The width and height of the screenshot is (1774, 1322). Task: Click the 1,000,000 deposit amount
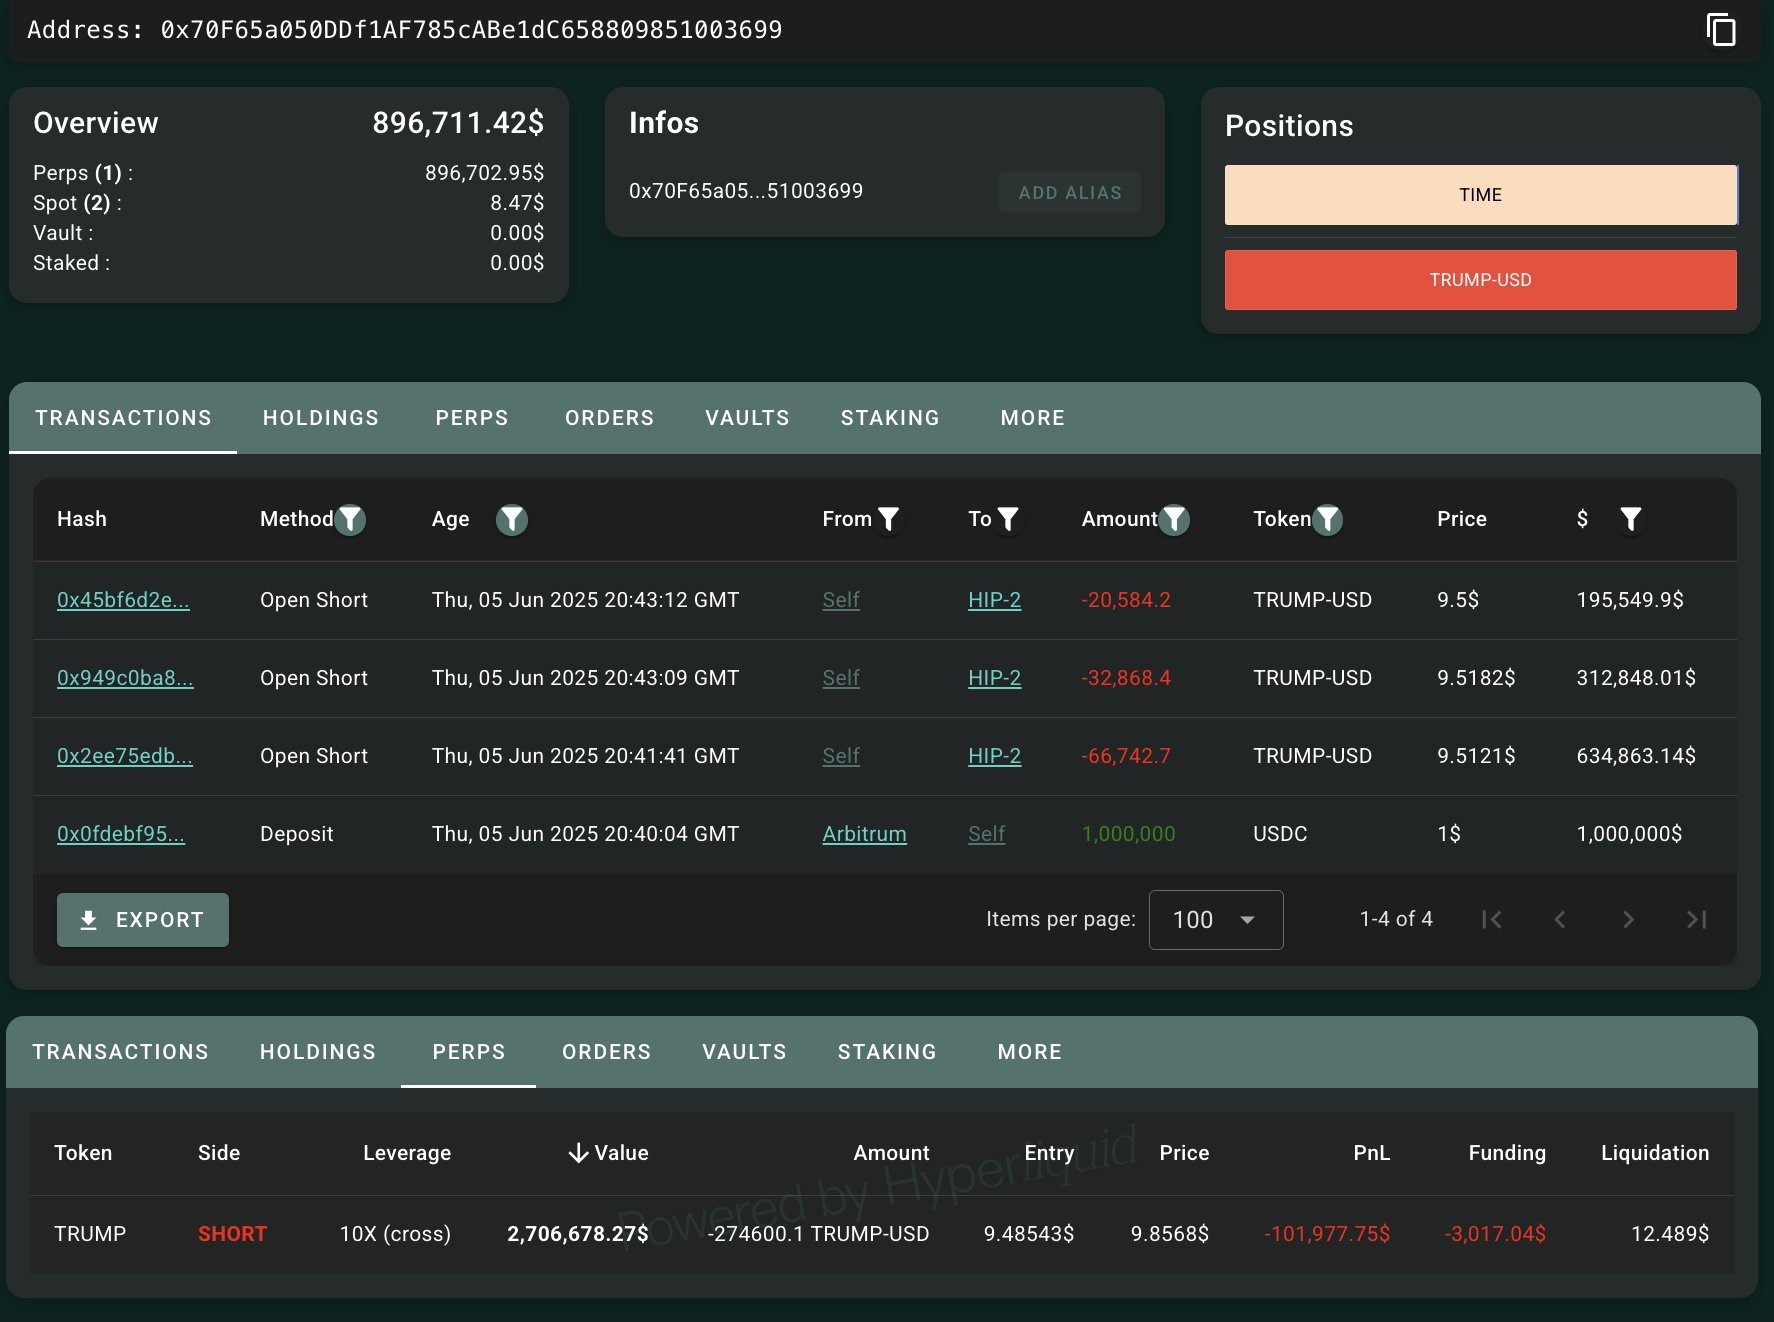[1128, 834]
